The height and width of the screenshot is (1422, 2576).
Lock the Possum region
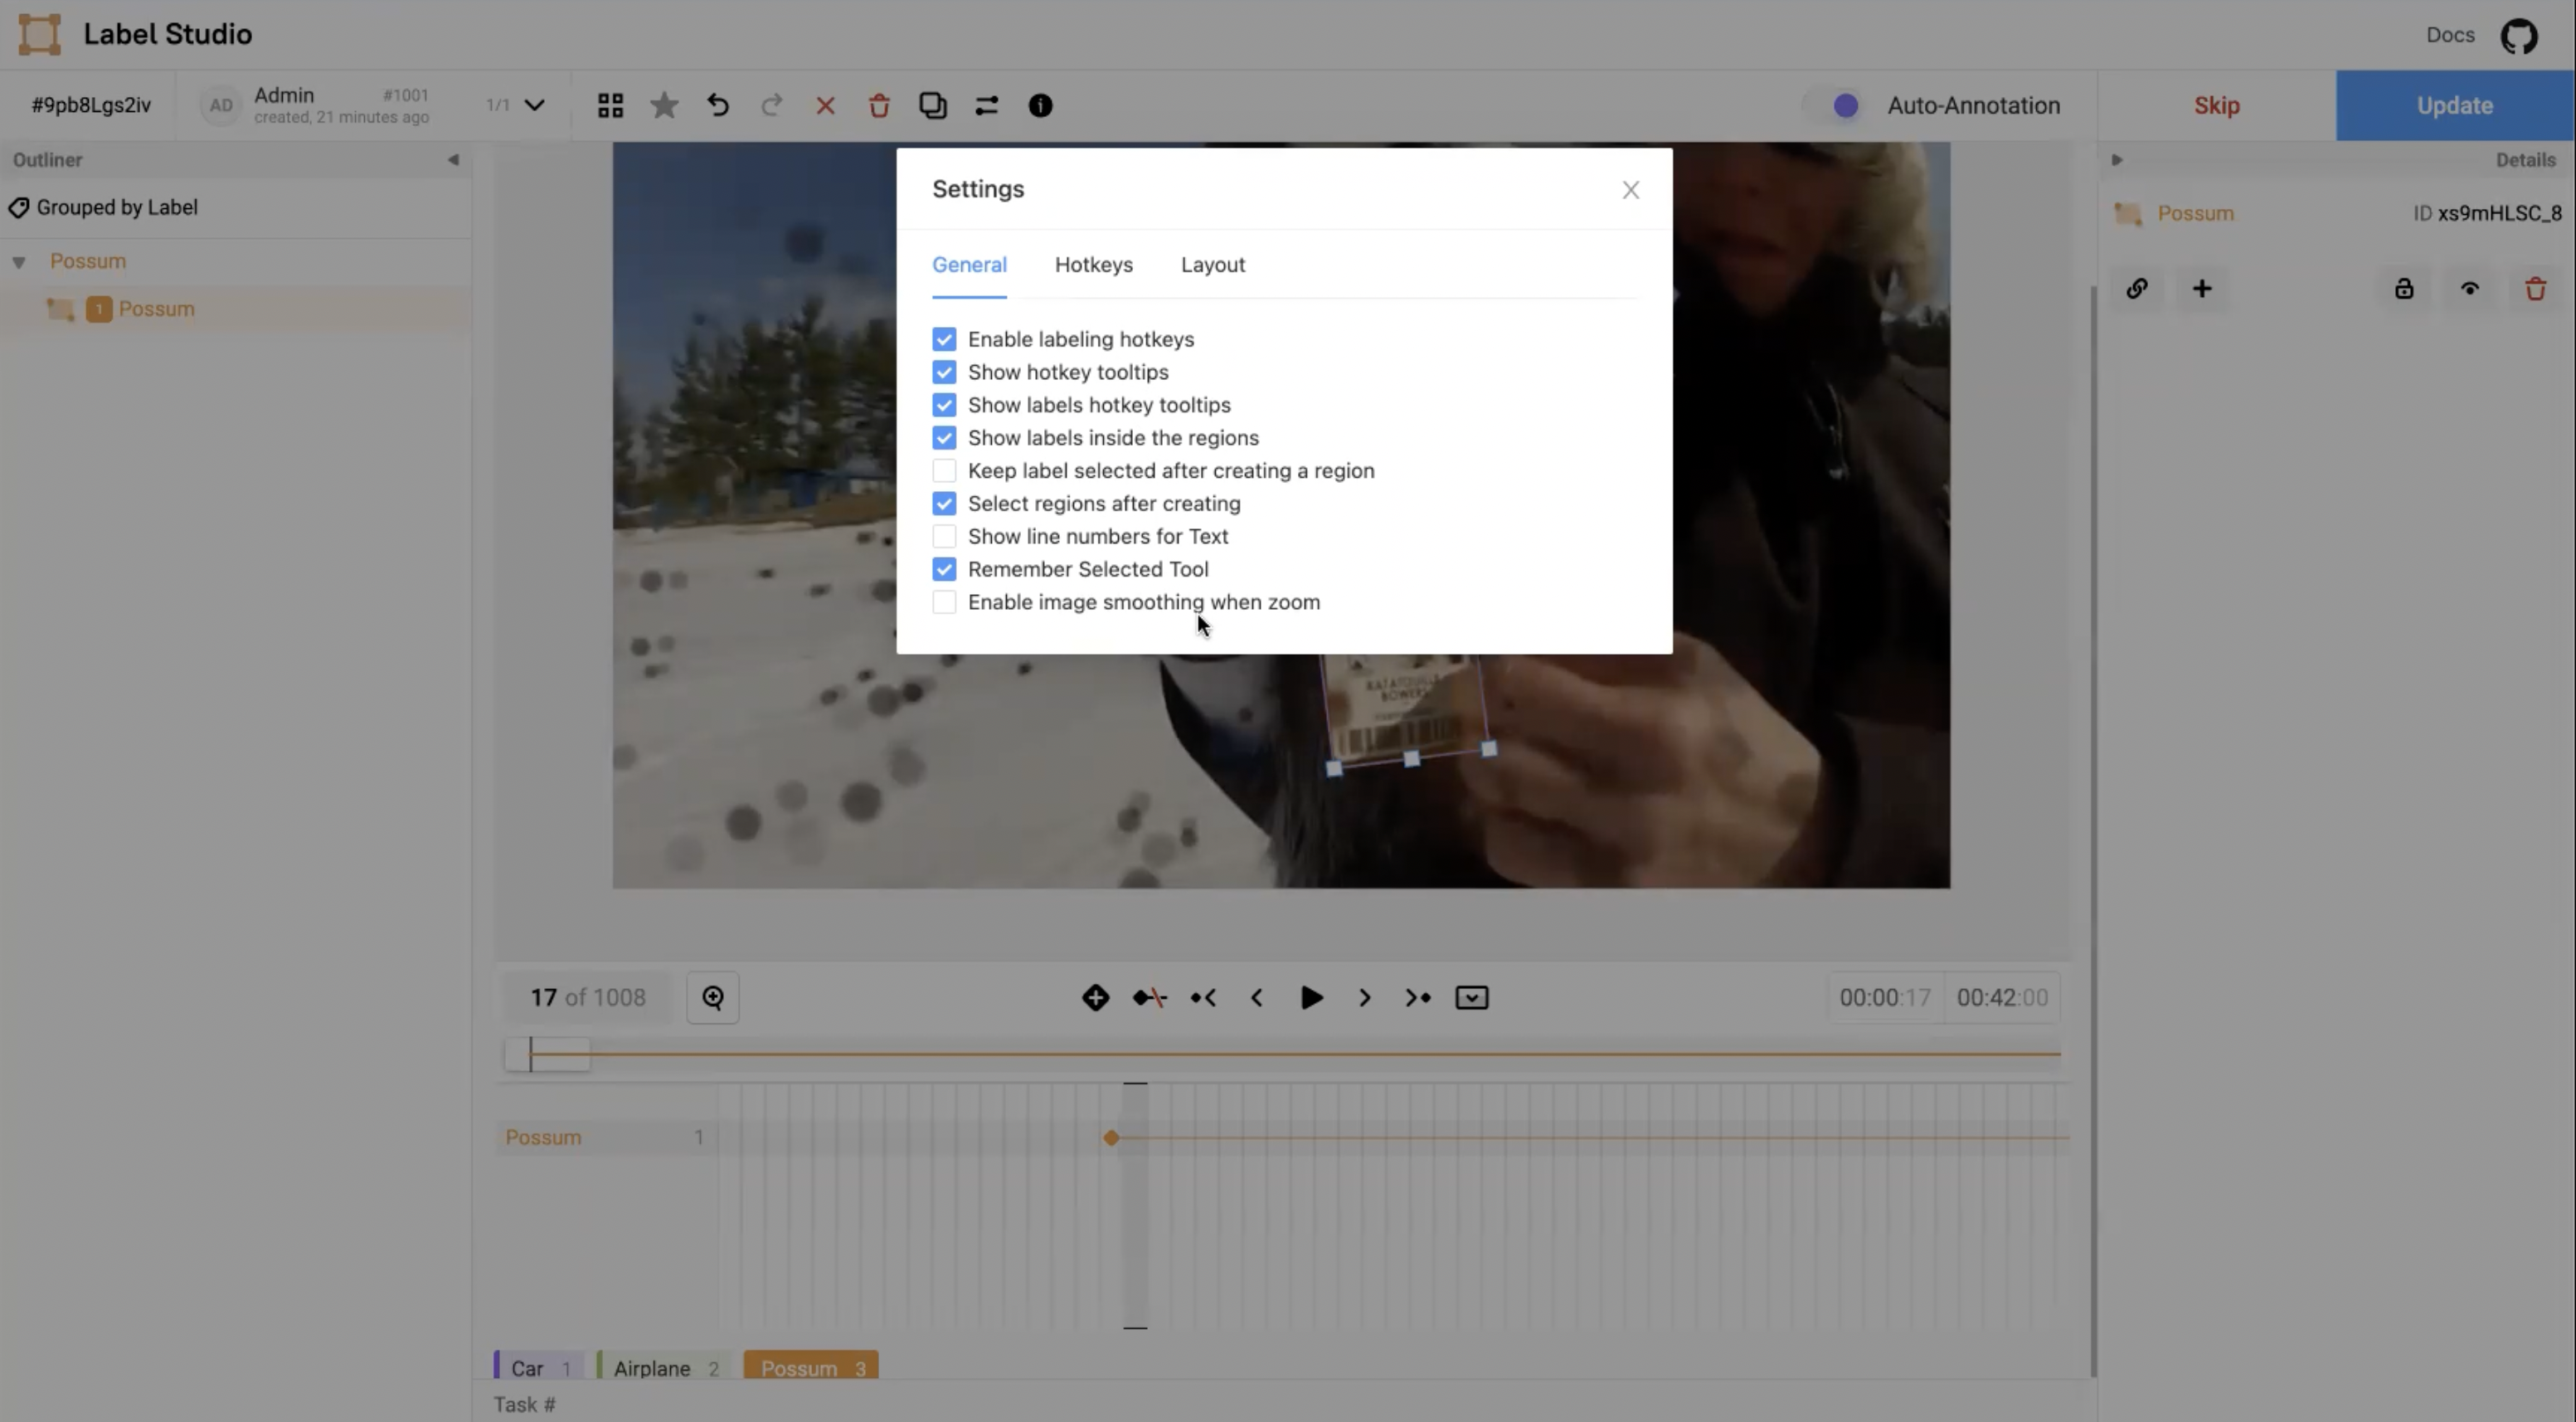tap(2404, 289)
